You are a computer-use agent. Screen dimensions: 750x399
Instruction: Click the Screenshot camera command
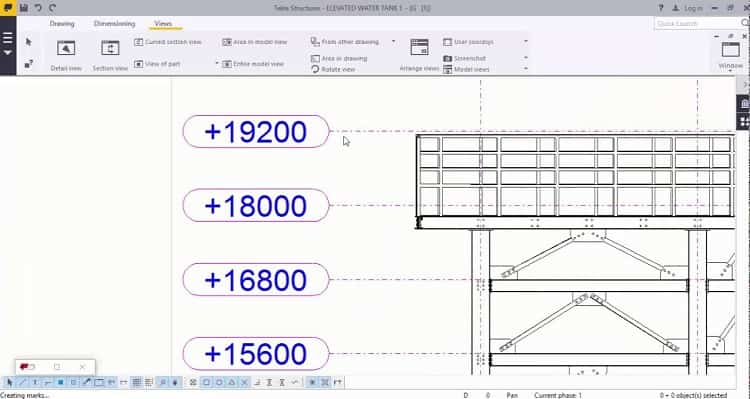(464, 58)
